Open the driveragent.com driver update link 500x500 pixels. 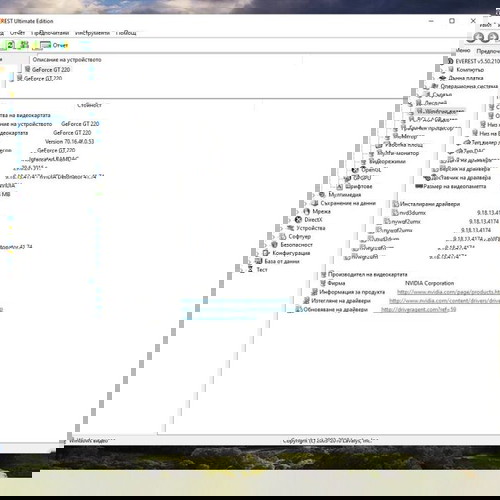pos(418,309)
